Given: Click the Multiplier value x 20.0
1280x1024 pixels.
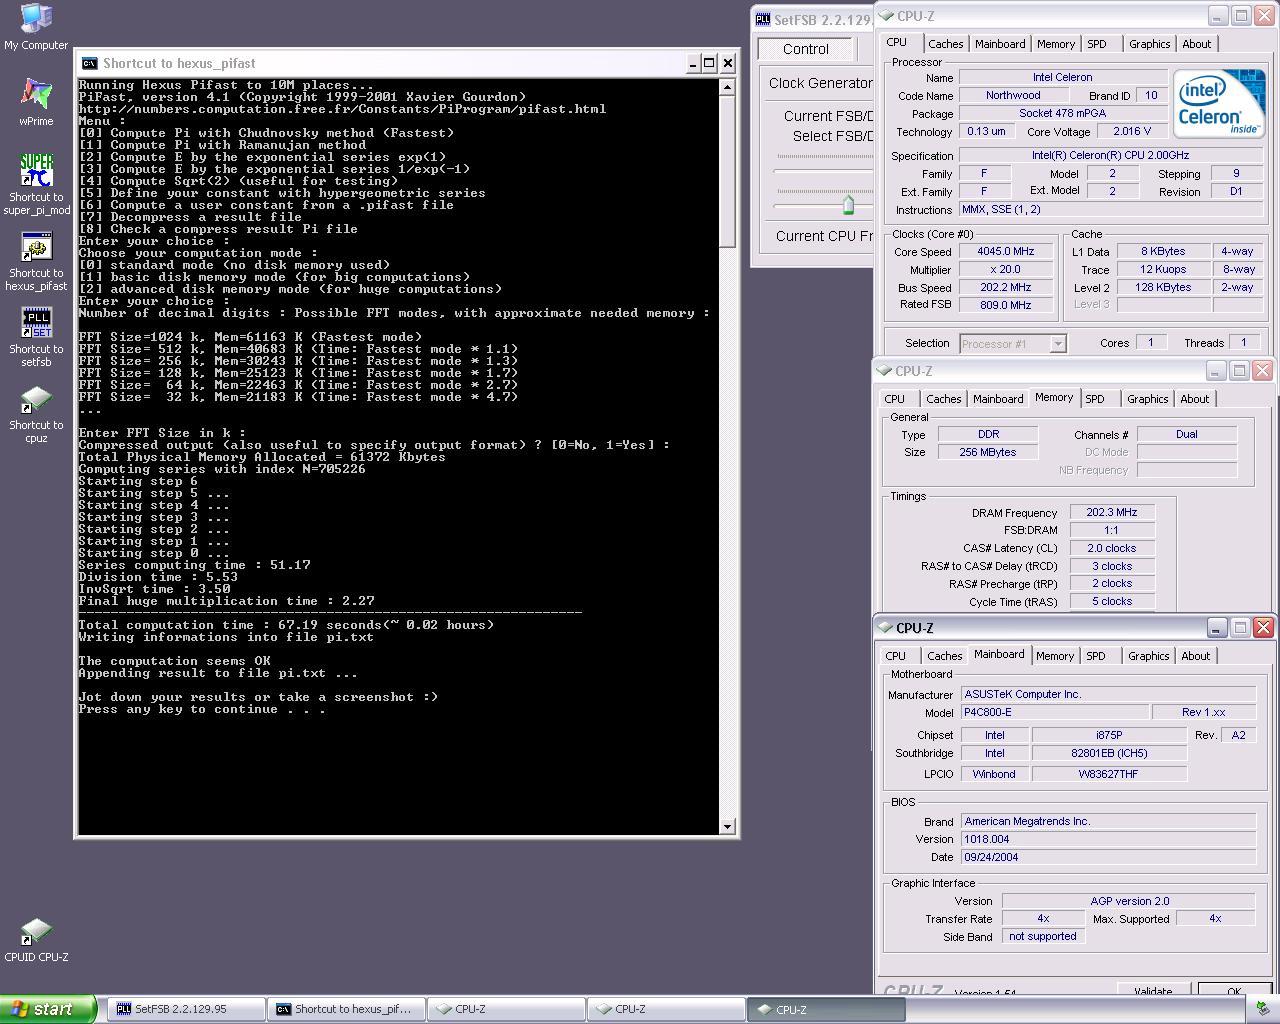Looking at the screenshot, I should coord(1006,270).
